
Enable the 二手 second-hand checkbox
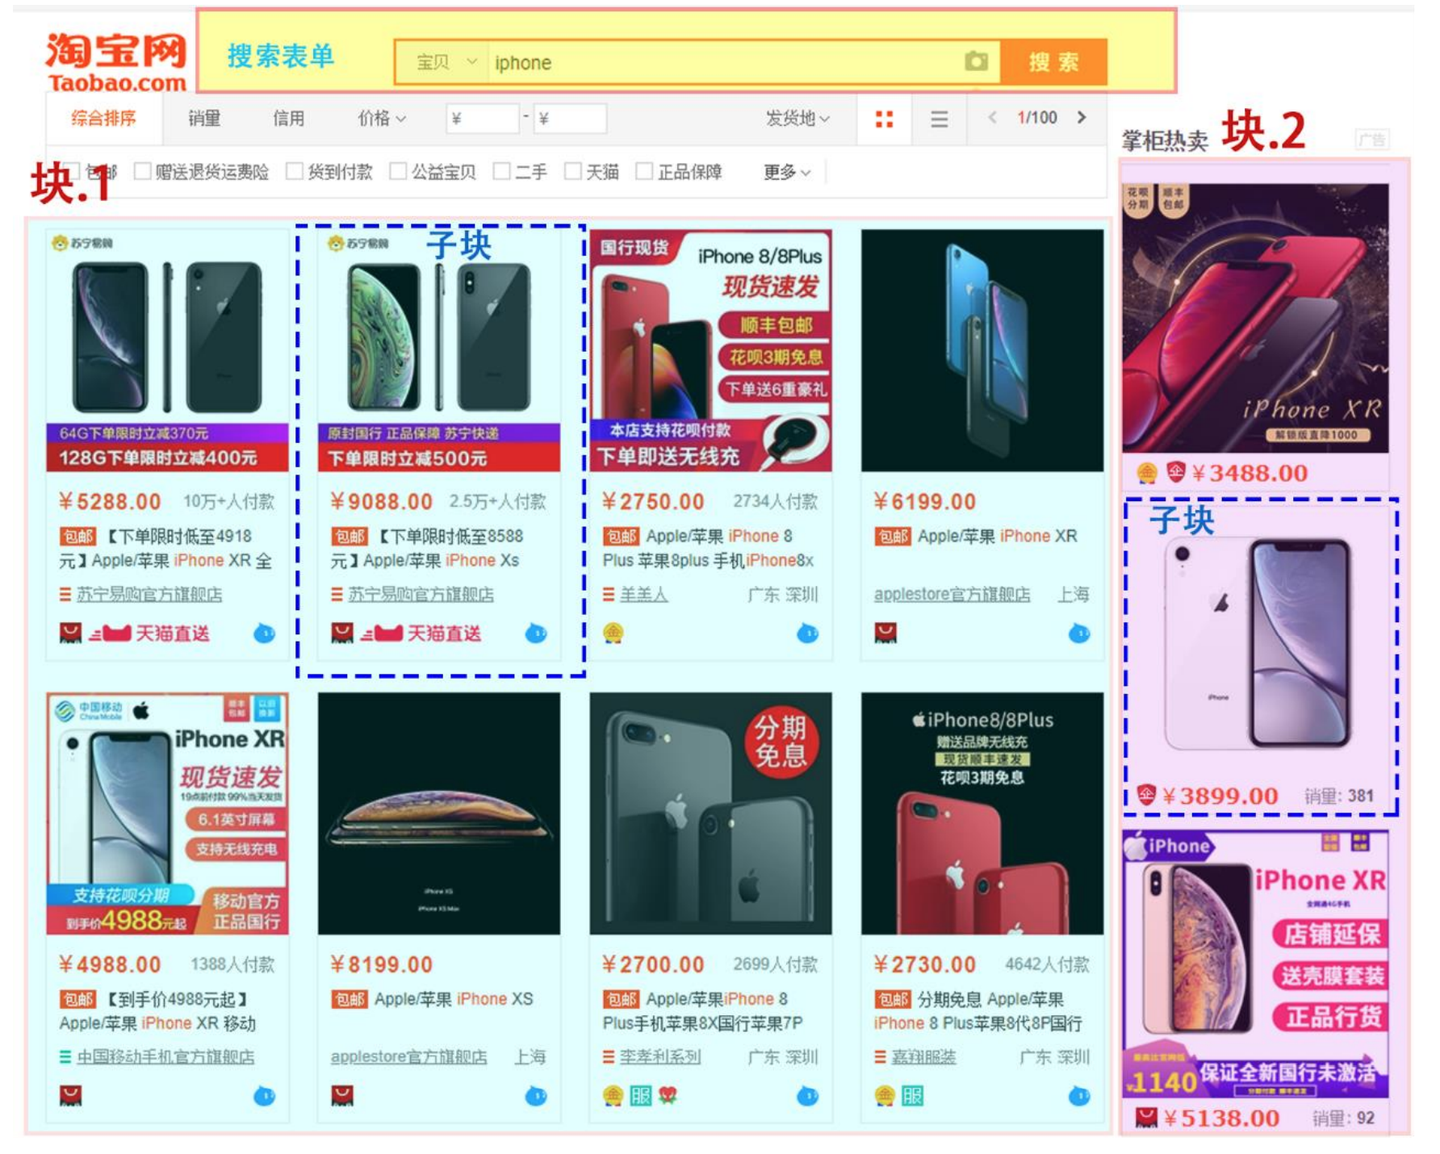pos(501,171)
